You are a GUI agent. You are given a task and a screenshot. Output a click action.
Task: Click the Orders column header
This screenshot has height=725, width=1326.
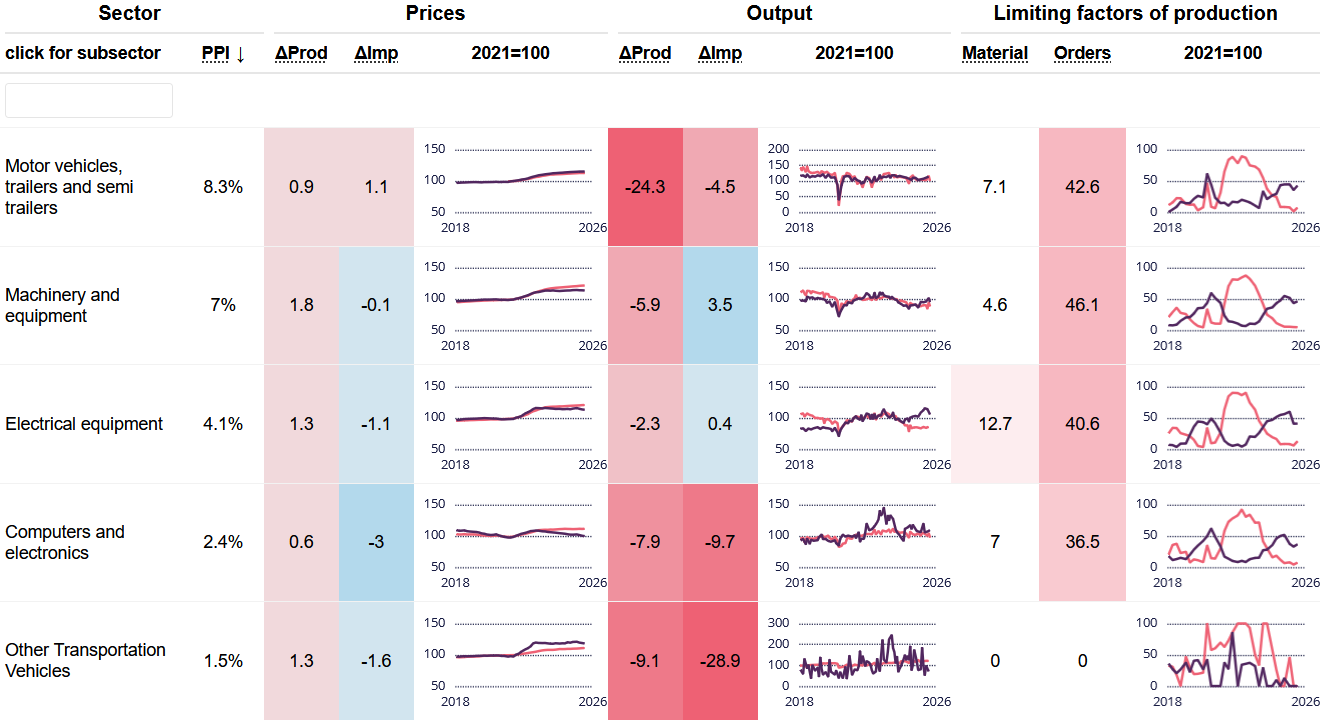[x=1082, y=54]
